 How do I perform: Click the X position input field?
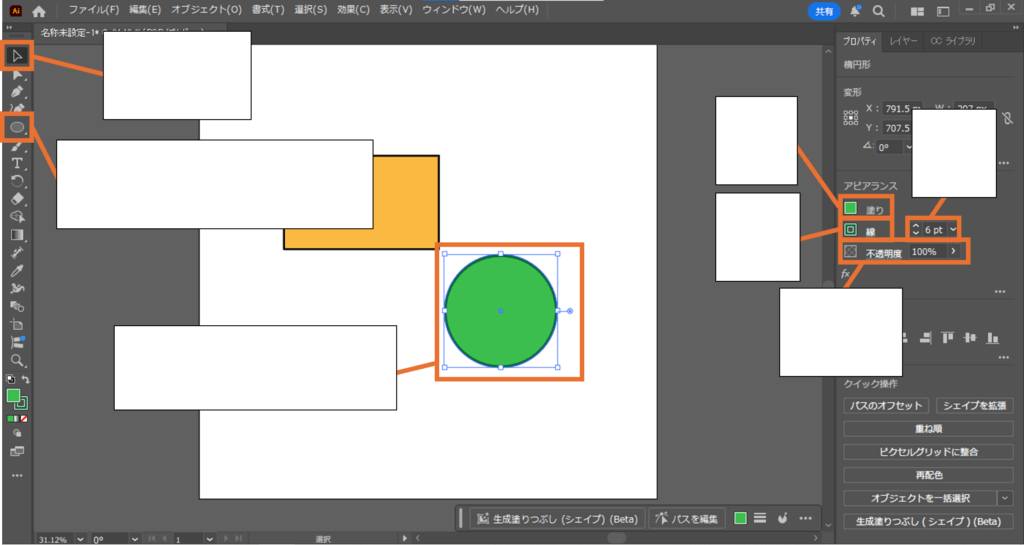point(895,108)
